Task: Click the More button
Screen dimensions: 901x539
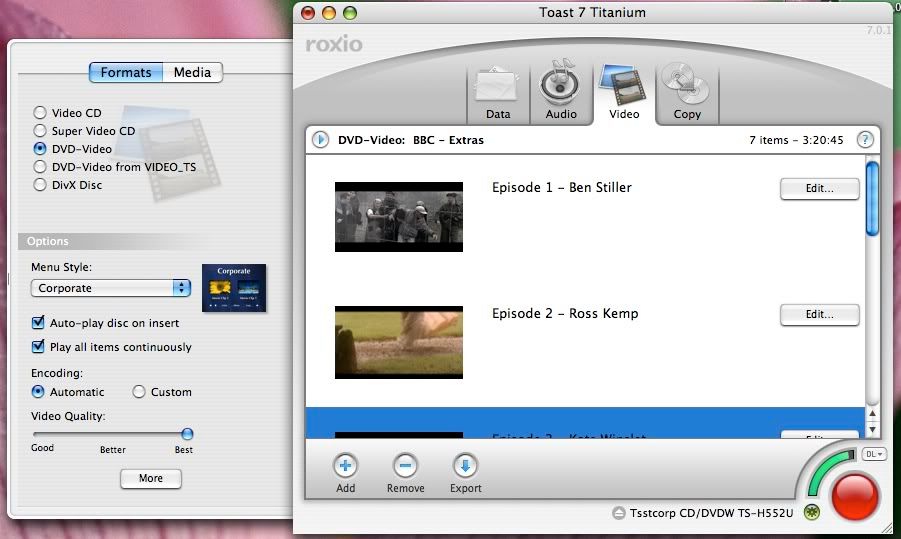Action: coord(151,478)
